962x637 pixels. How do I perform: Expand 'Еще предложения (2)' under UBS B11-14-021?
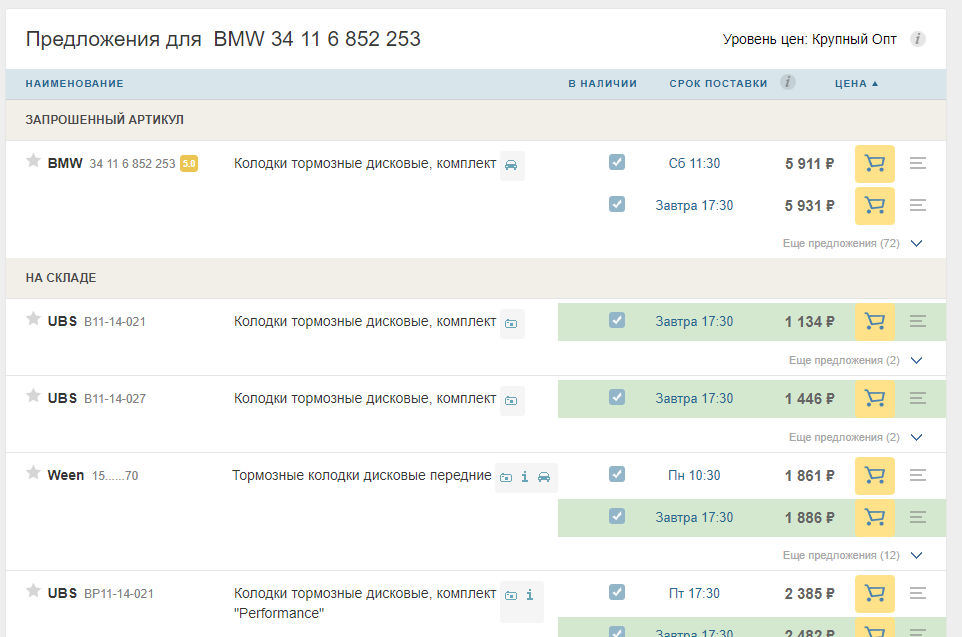click(855, 360)
